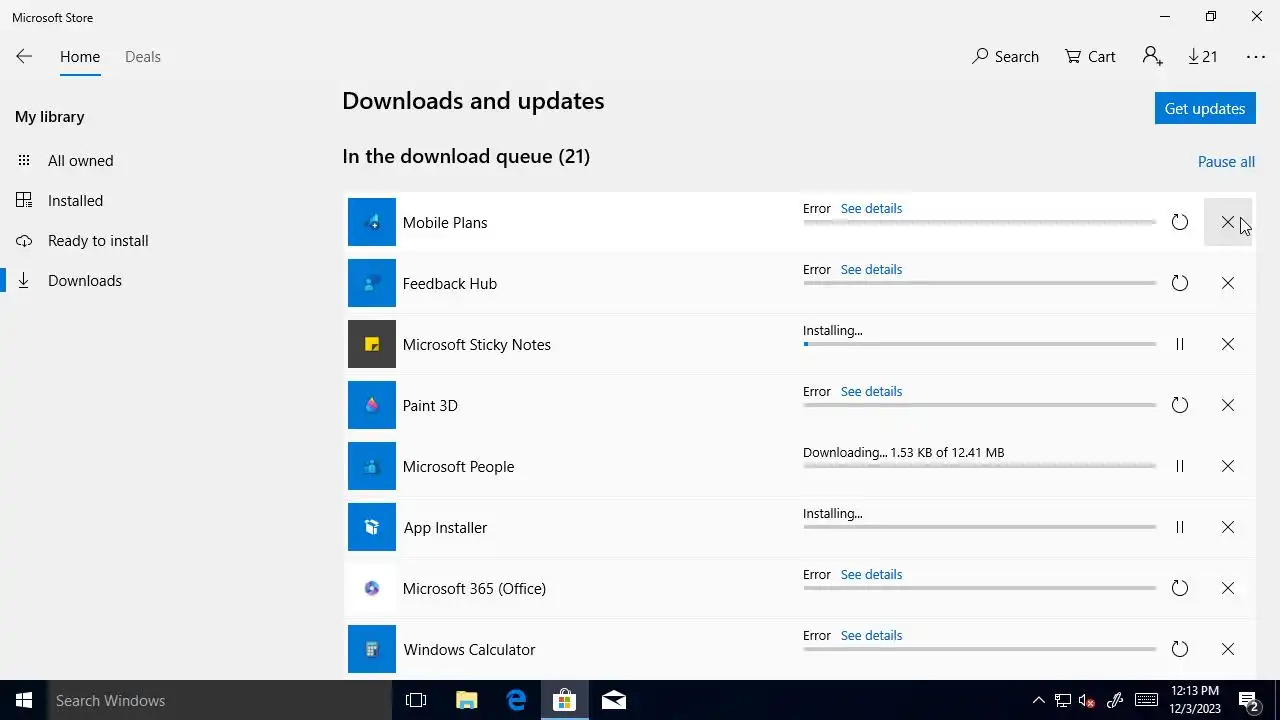This screenshot has height=720, width=1280.
Task: Click Microsoft Sticky Notes progress bar
Action: [x=980, y=344]
